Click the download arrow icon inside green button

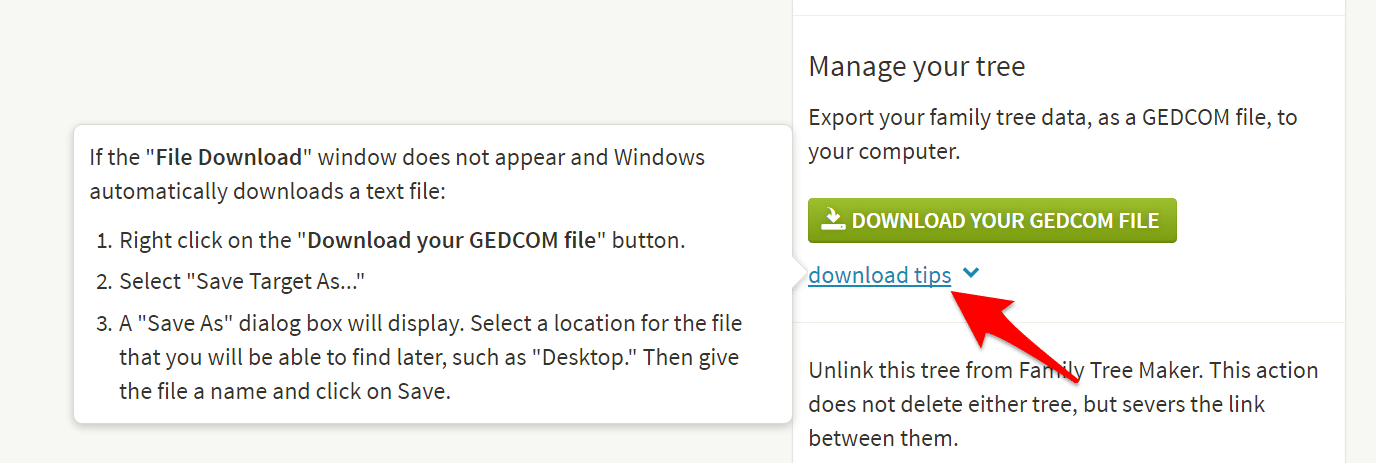[834, 220]
